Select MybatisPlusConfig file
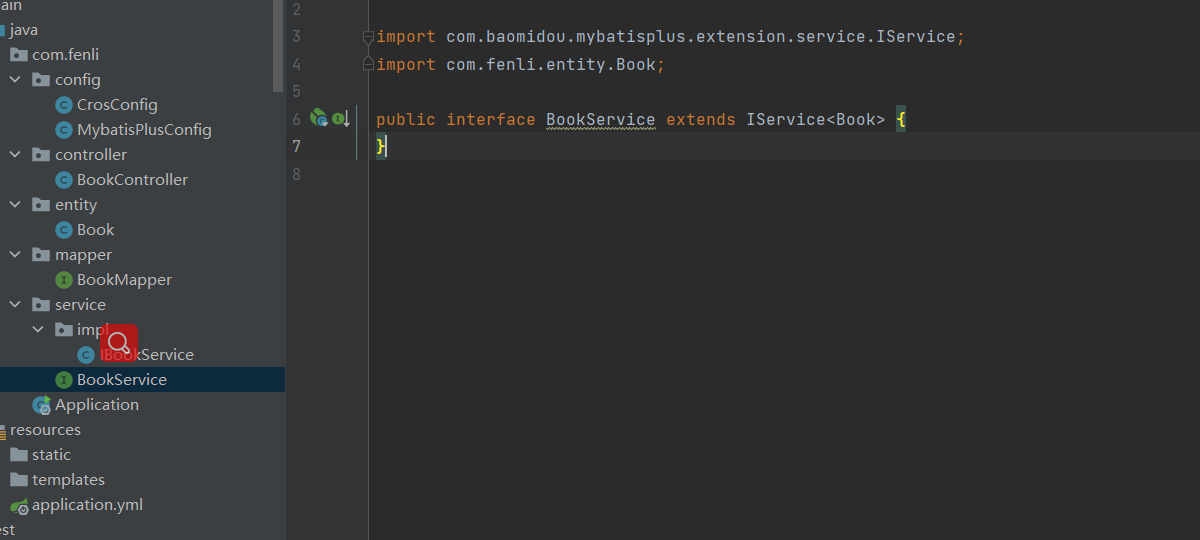The image size is (1200, 540). (x=144, y=130)
